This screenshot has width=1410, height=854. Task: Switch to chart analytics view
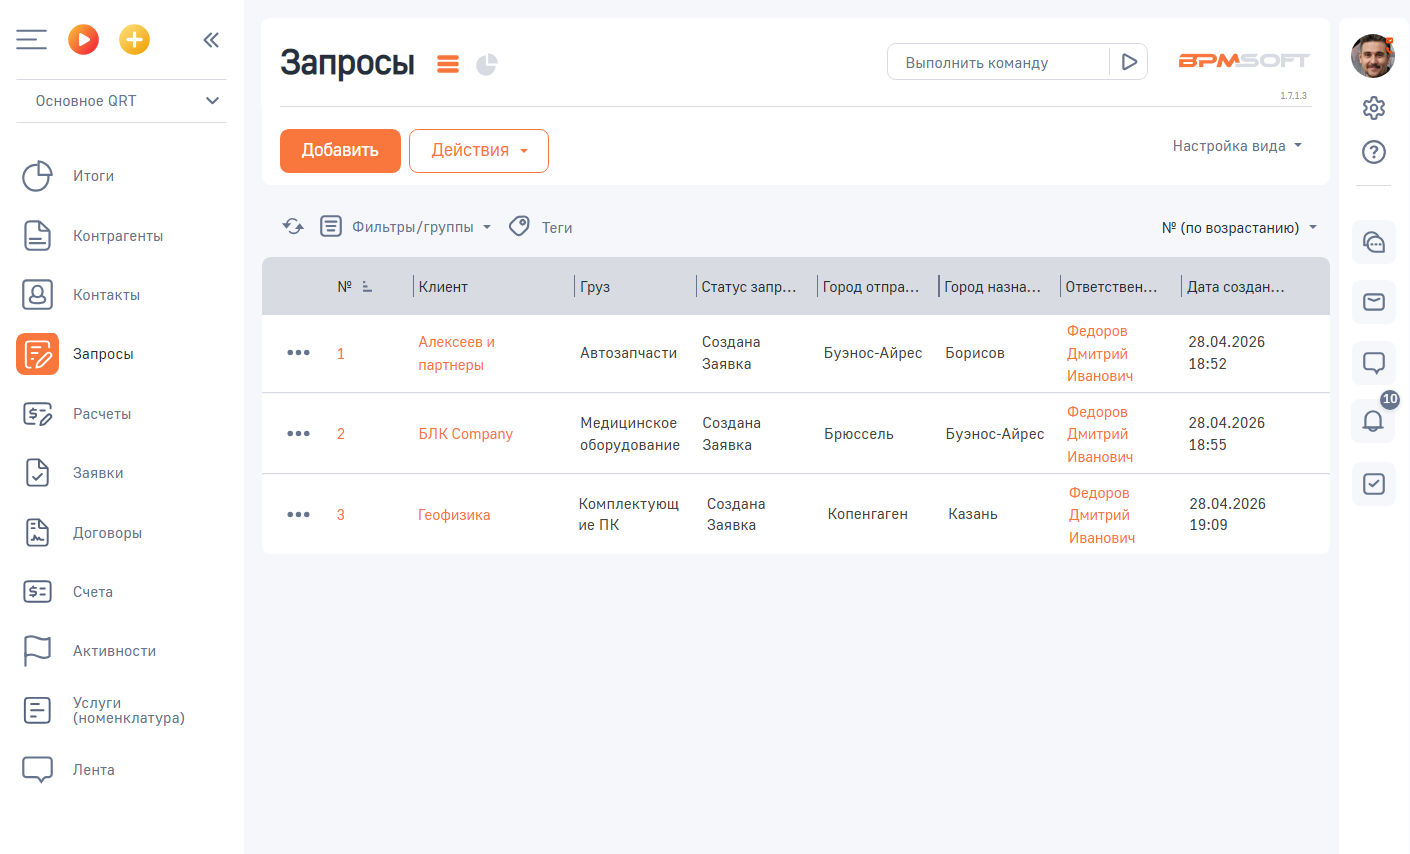pos(487,65)
